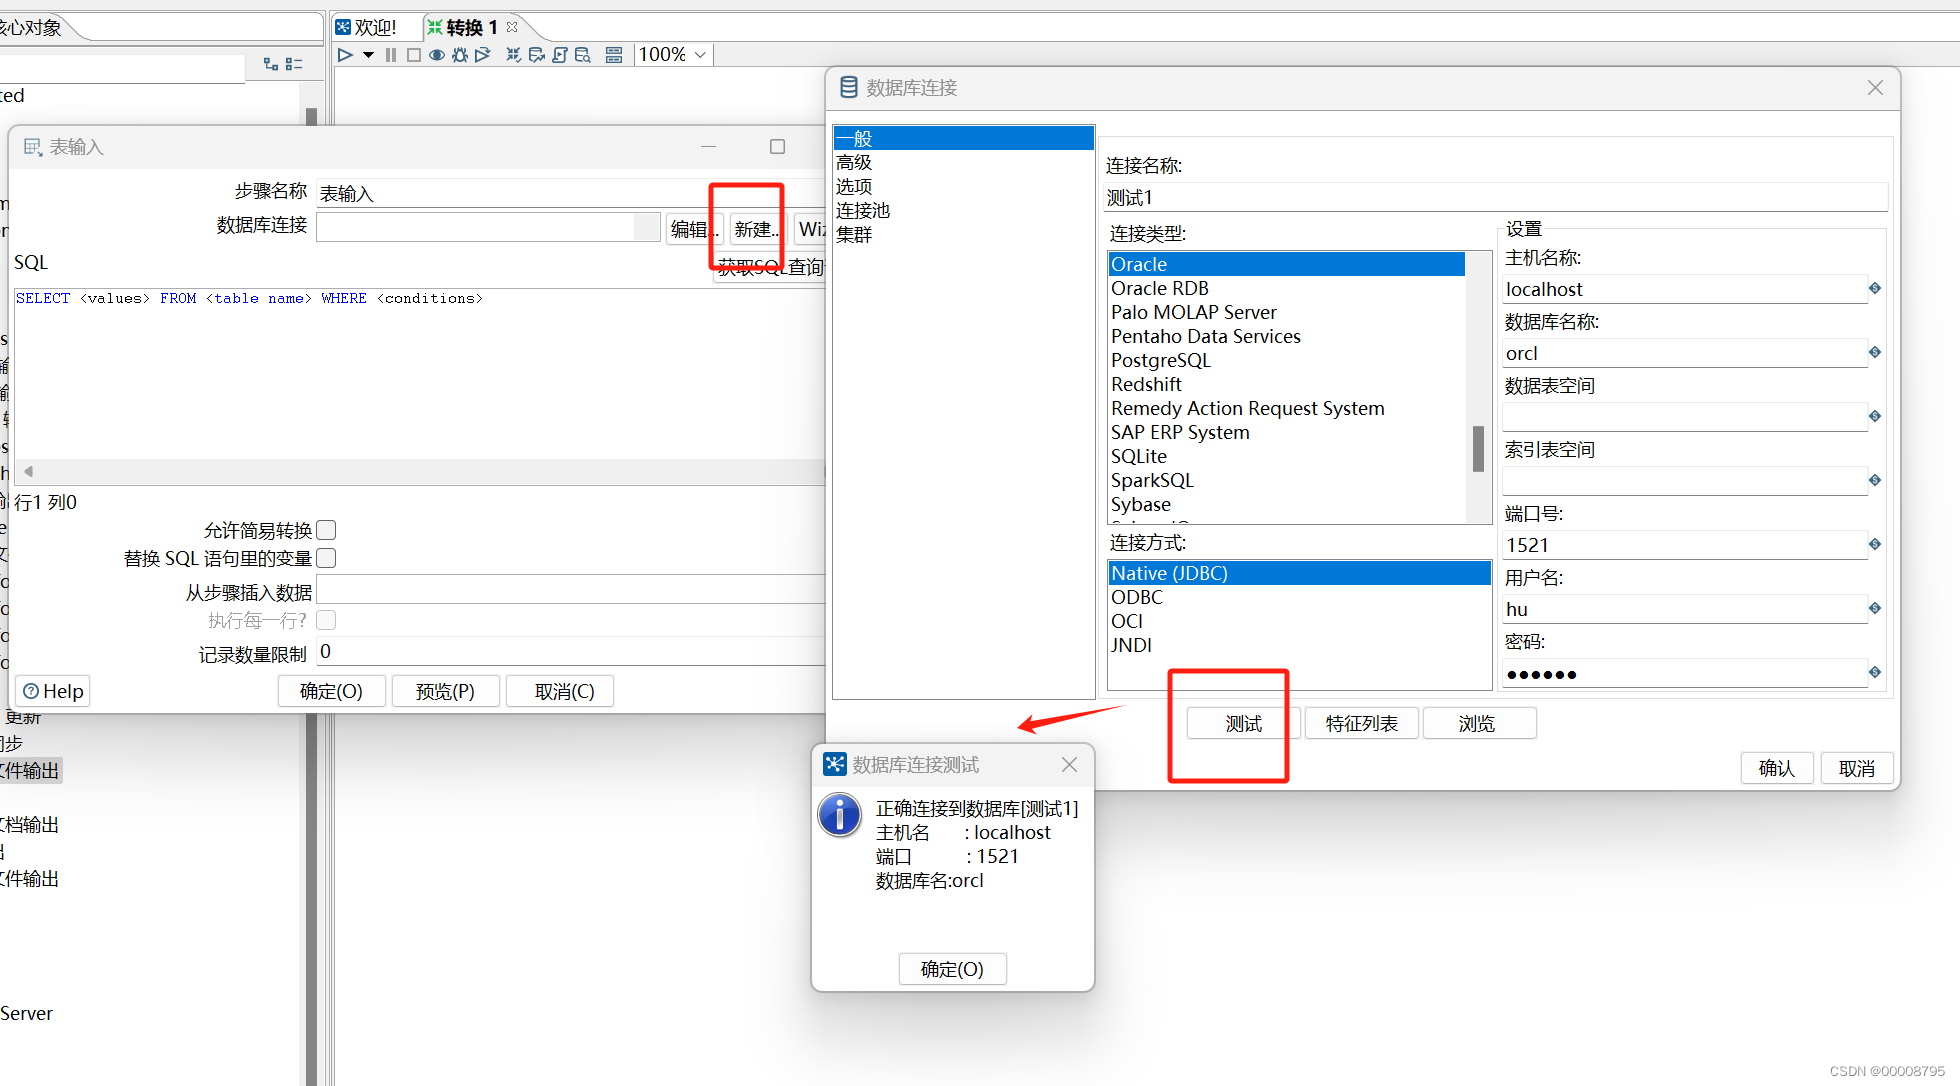Screen dimensions: 1960x1086
Task: Debug the transformation with the bug icon
Action: click(x=460, y=55)
